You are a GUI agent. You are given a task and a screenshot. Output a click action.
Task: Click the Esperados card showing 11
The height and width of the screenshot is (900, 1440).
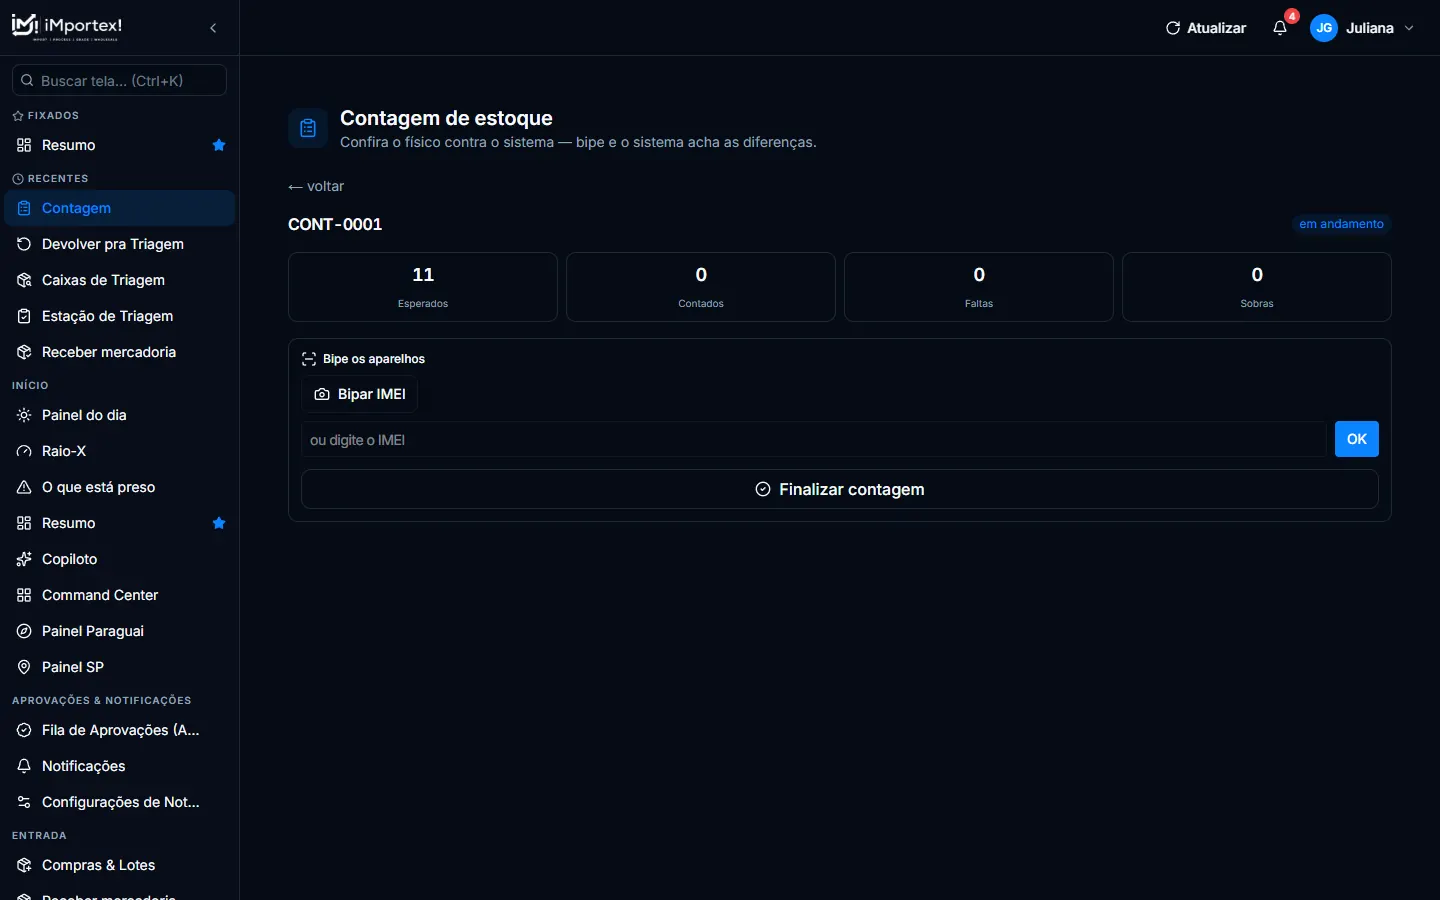423,287
